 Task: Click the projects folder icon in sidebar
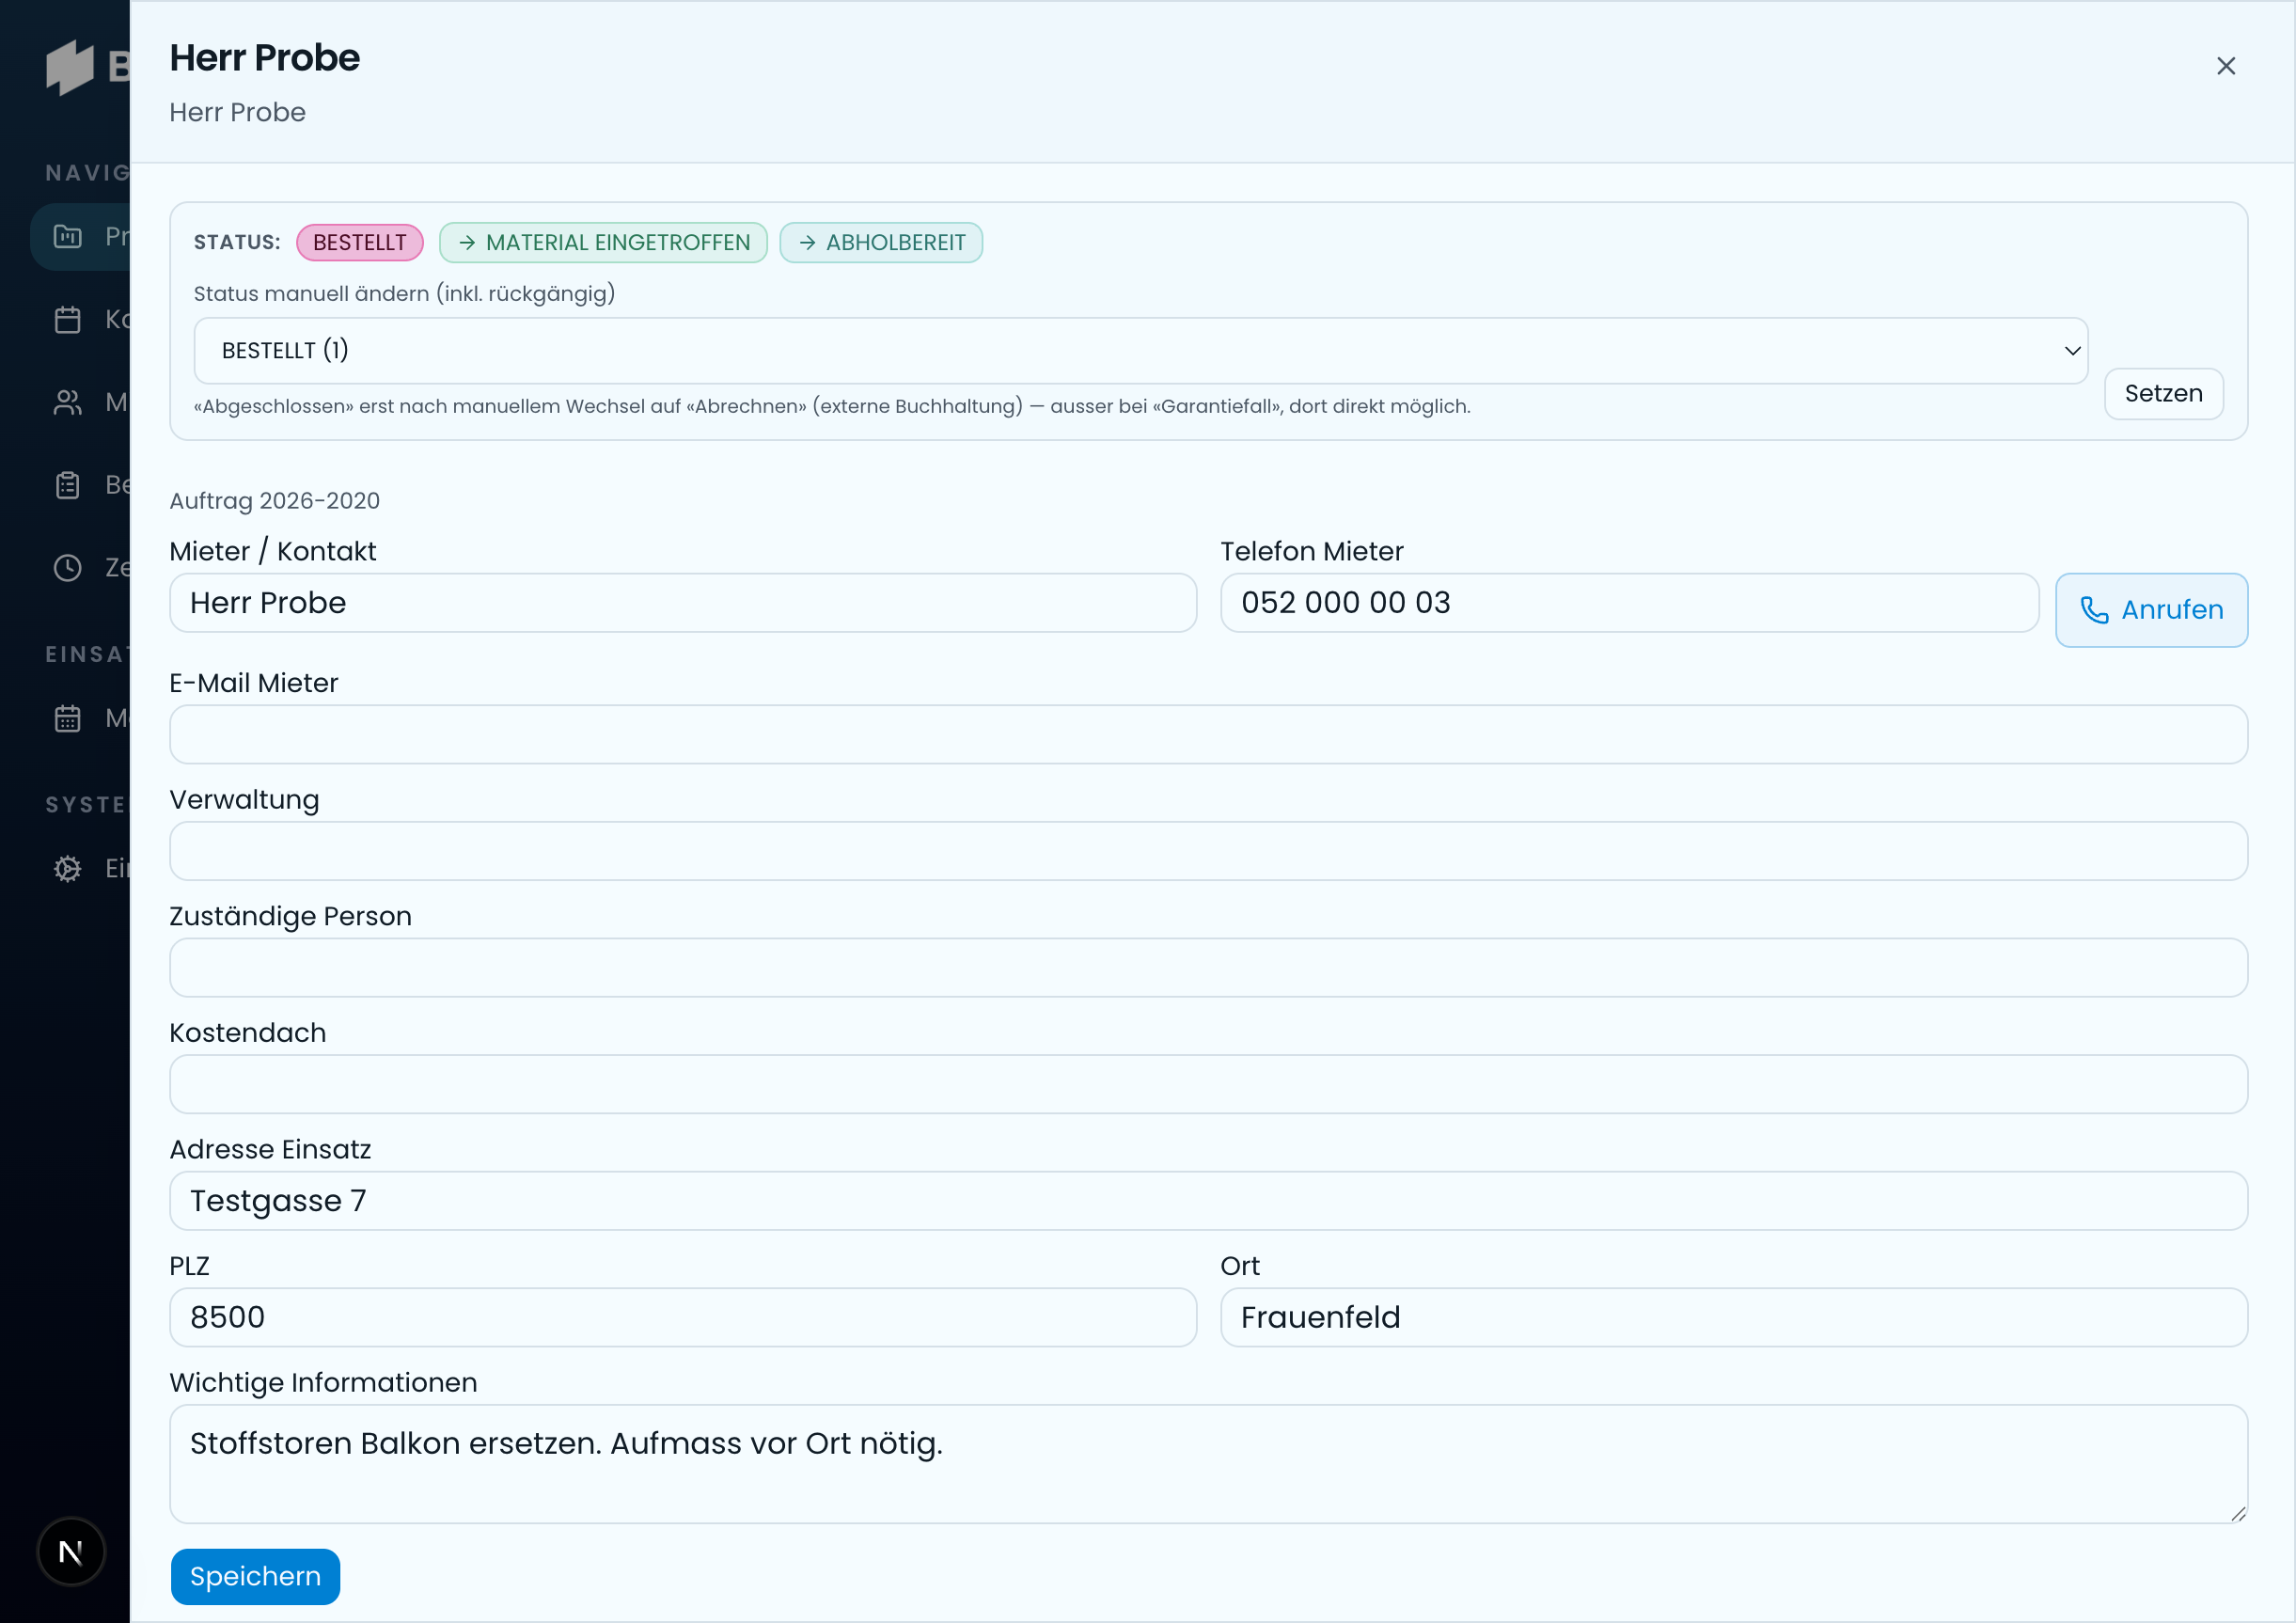click(67, 236)
